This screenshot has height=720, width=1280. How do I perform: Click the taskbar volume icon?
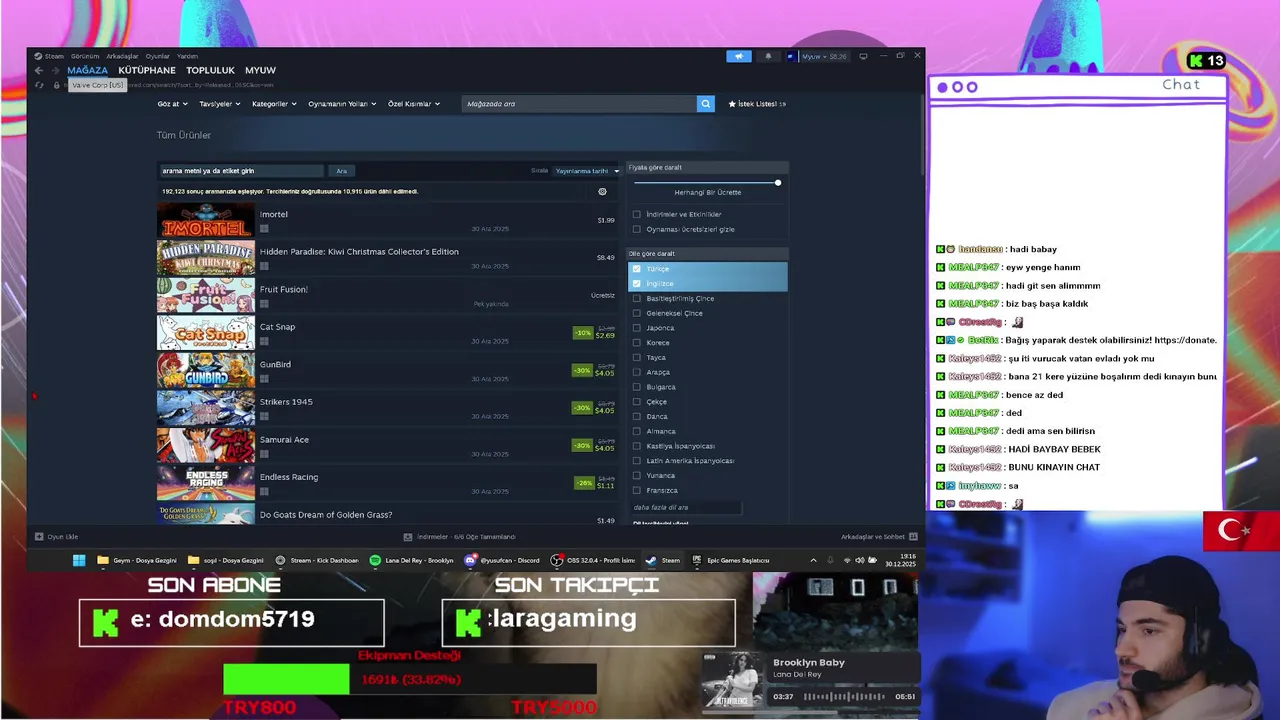860,560
